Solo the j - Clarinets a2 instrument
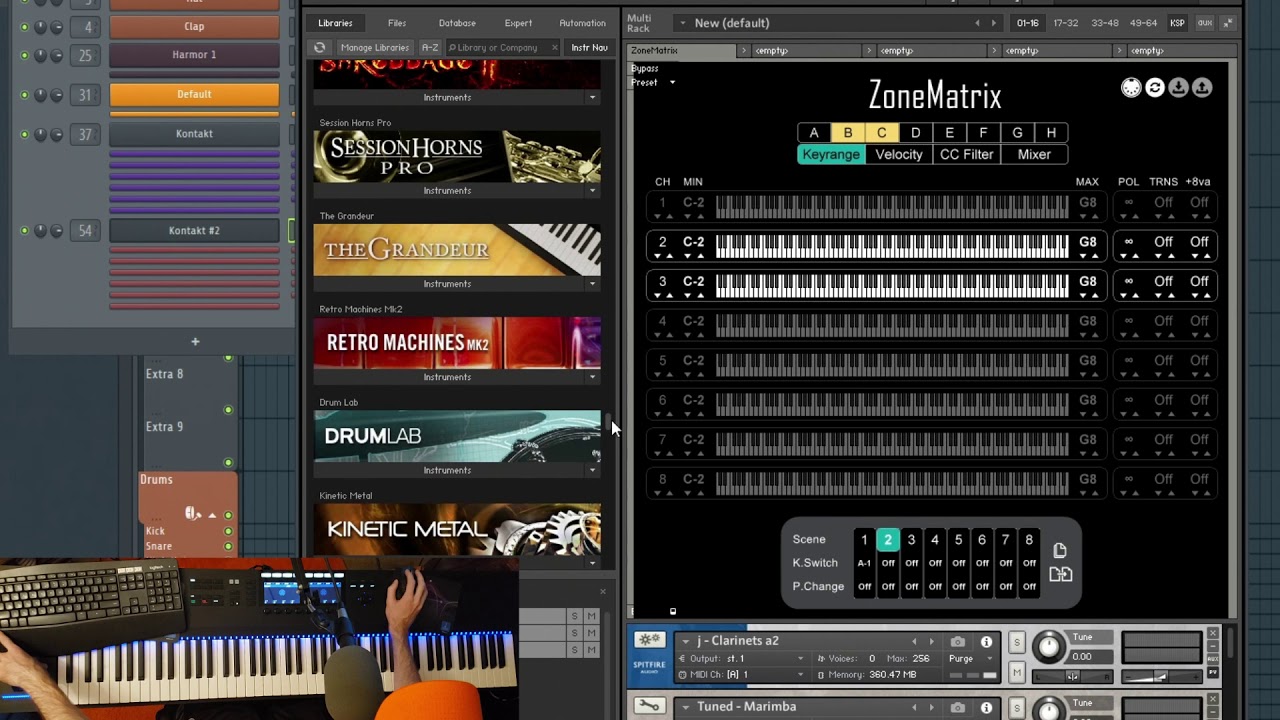The image size is (1280, 720). [x=1017, y=642]
